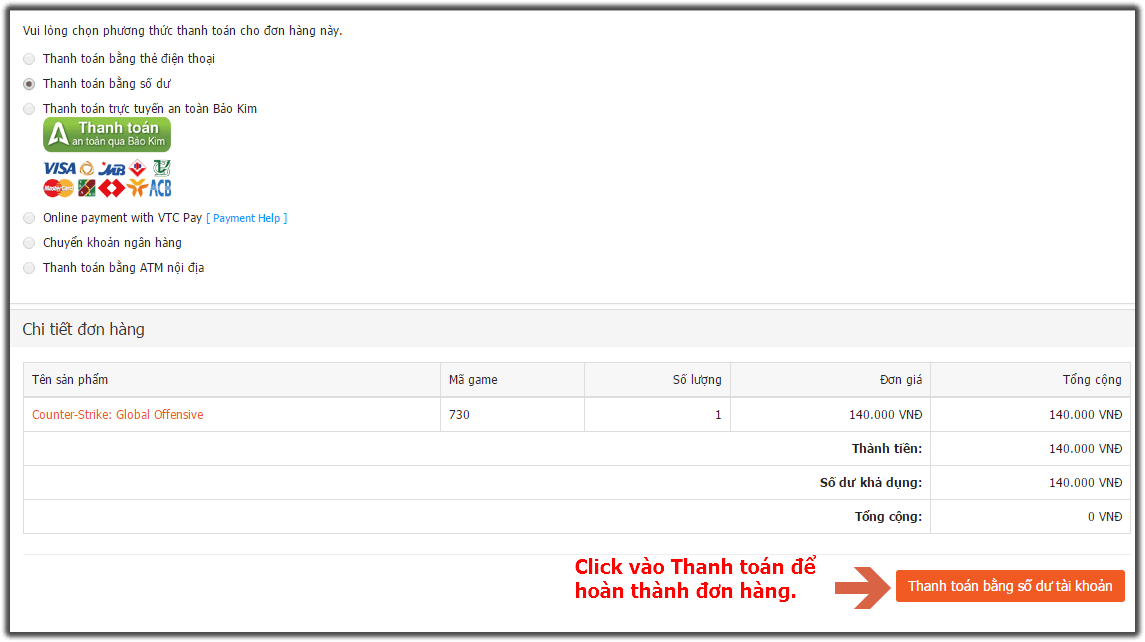Click the orange arrow pointing to pay button

pos(862,587)
